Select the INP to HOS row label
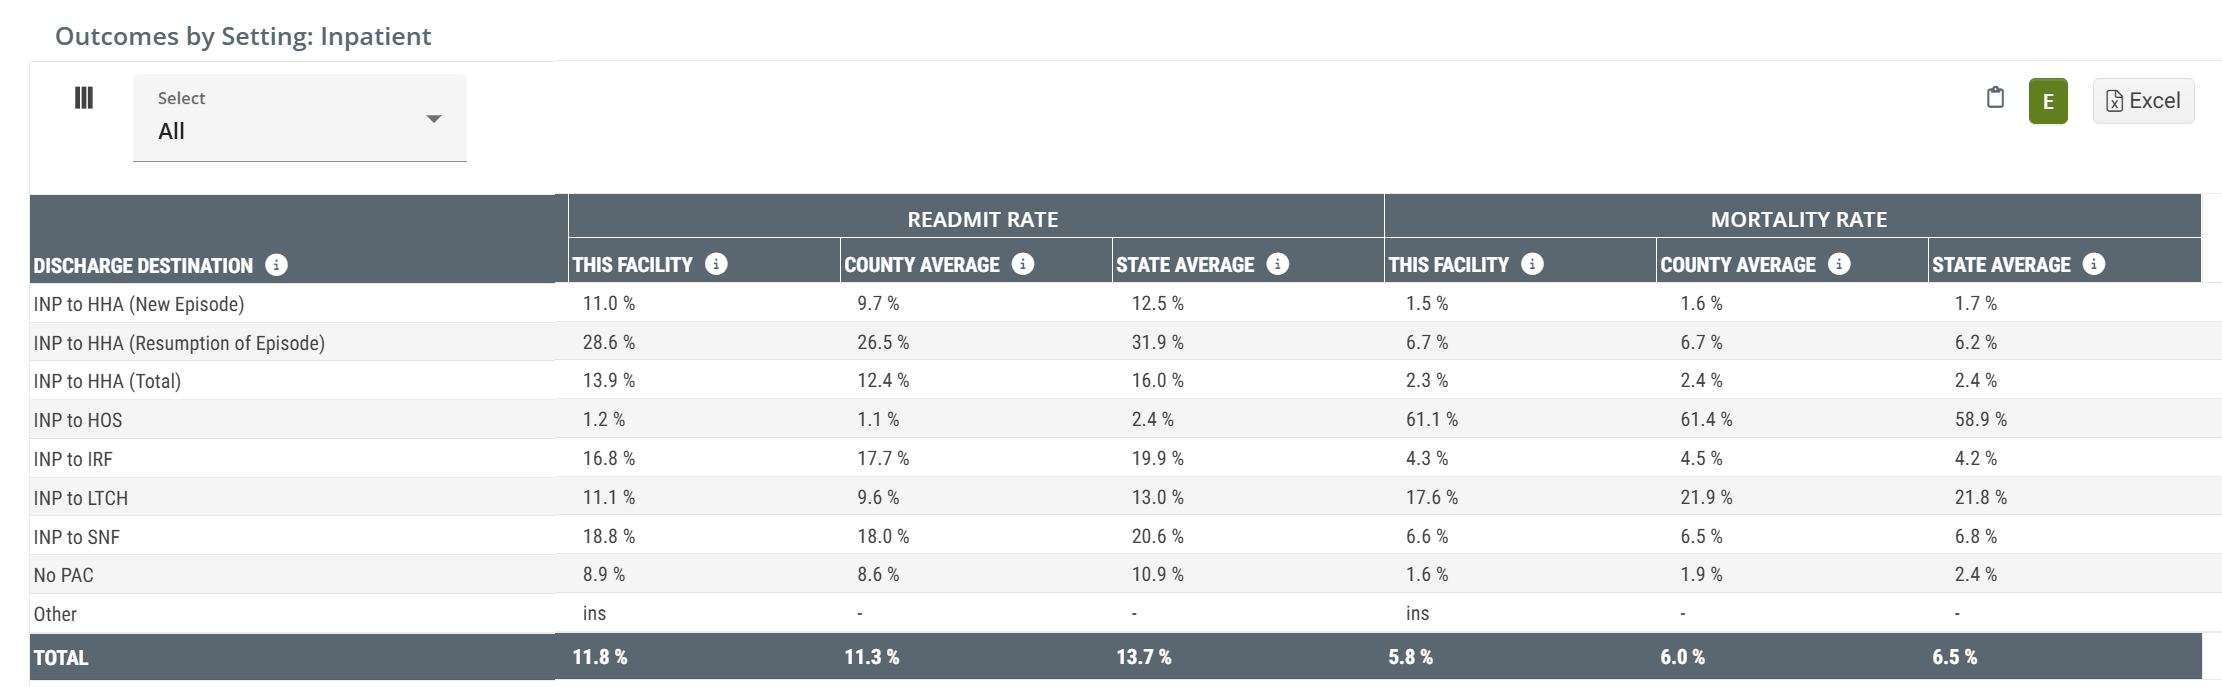Viewport: 2222px width, 687px height. [x=78, y=420]
